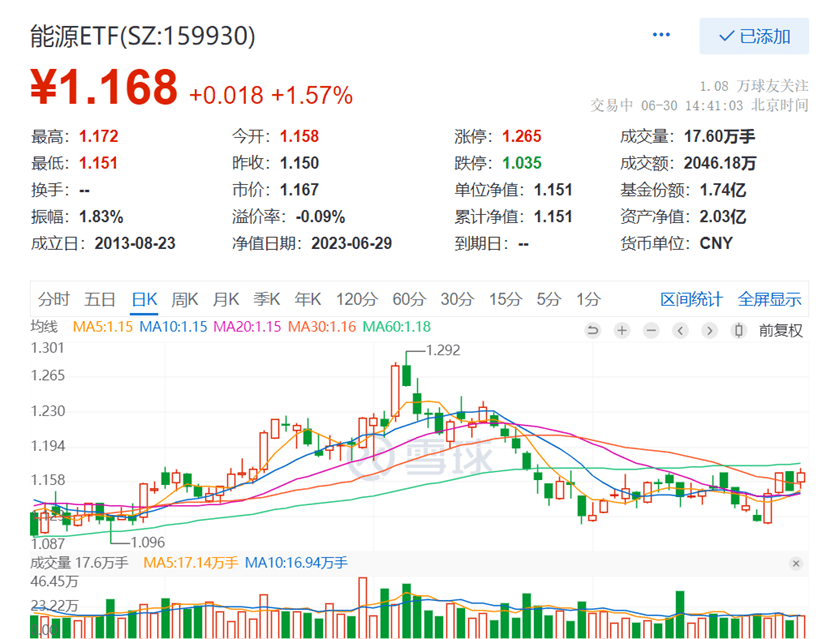
Task: Switch to the 60分 interval tab
Action: [409, 299]
